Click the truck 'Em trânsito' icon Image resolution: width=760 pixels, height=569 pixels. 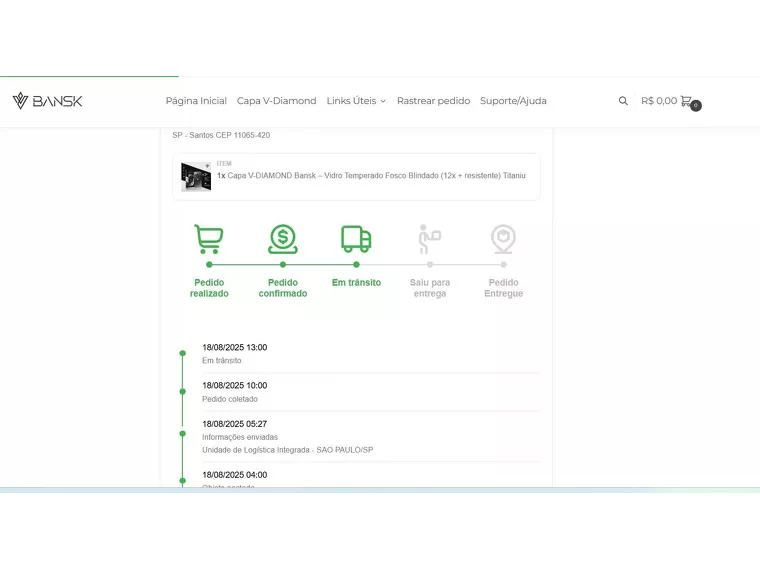coord(356,239)
